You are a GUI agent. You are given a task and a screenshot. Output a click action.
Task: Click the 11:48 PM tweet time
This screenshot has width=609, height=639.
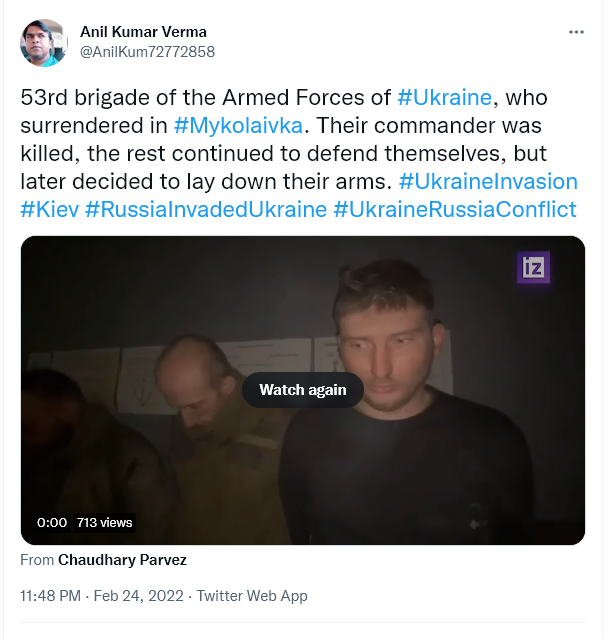51,595
